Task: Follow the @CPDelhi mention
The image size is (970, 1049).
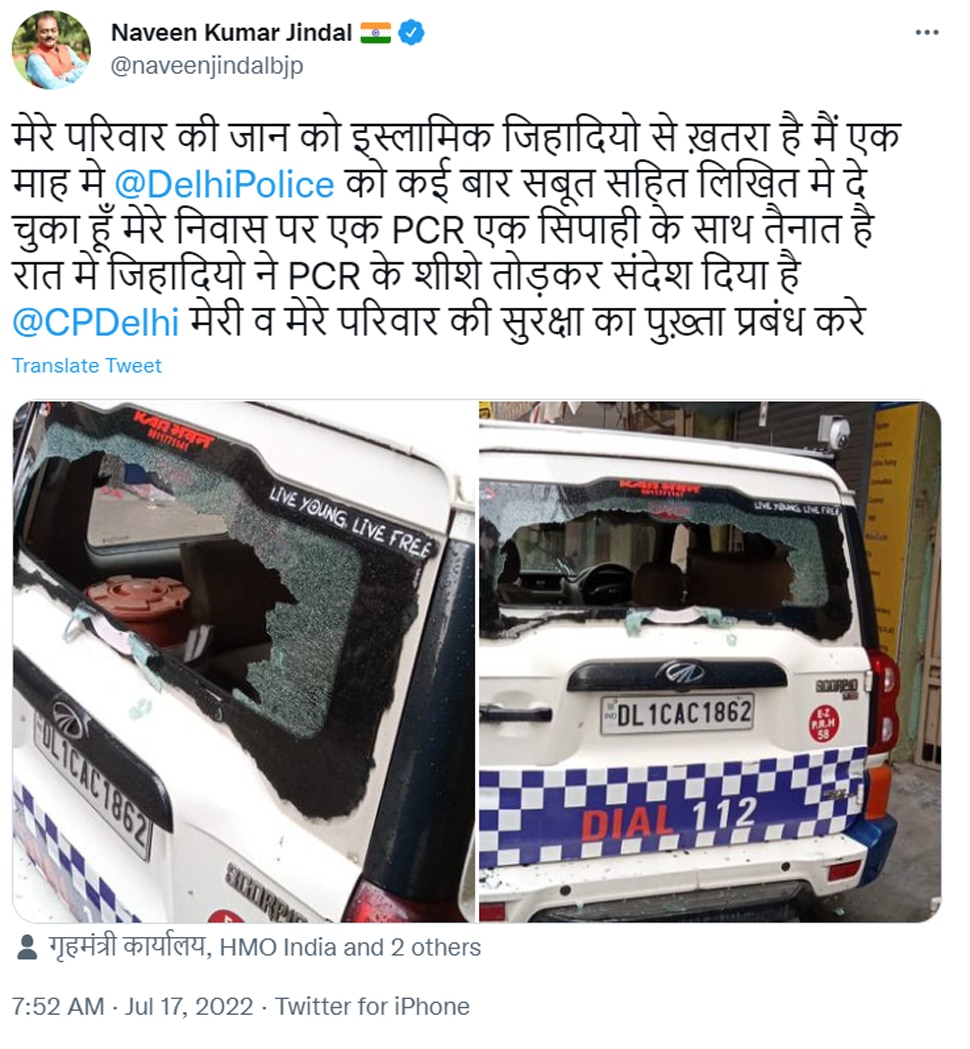Action: [x=96, y=322]
